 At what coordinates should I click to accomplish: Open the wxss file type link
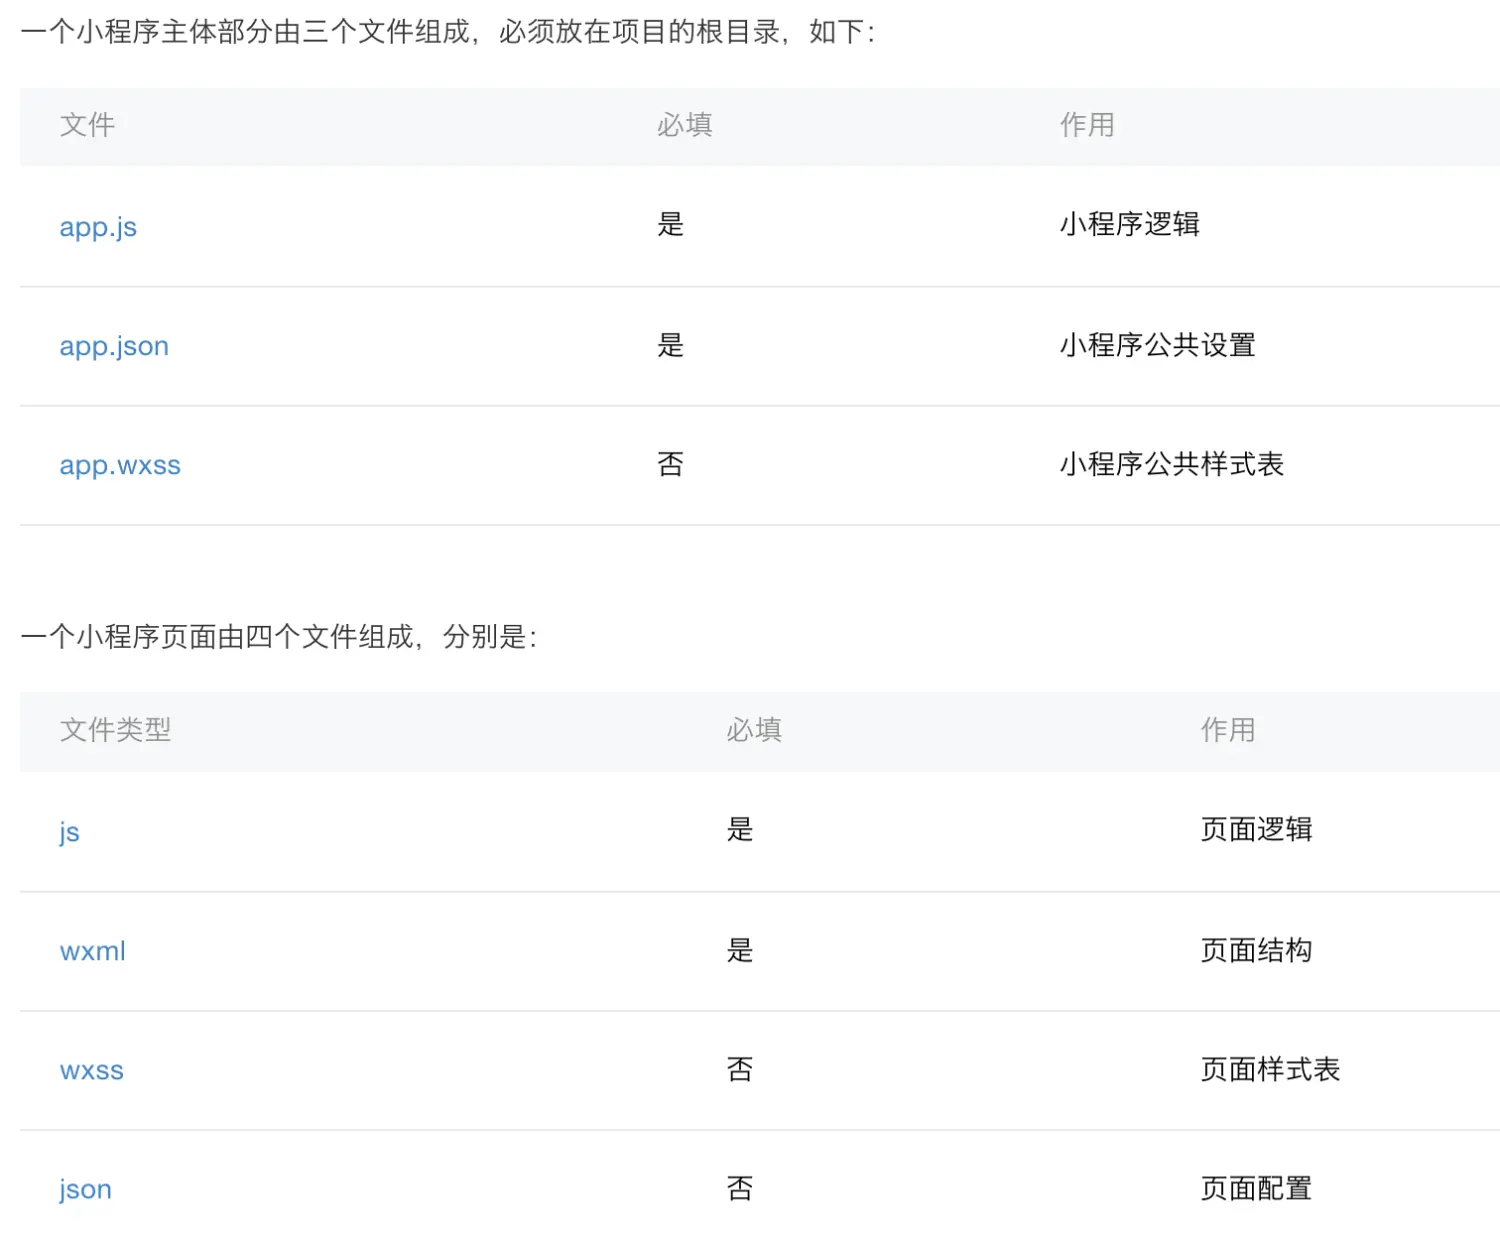click(x=92, y=1070)
